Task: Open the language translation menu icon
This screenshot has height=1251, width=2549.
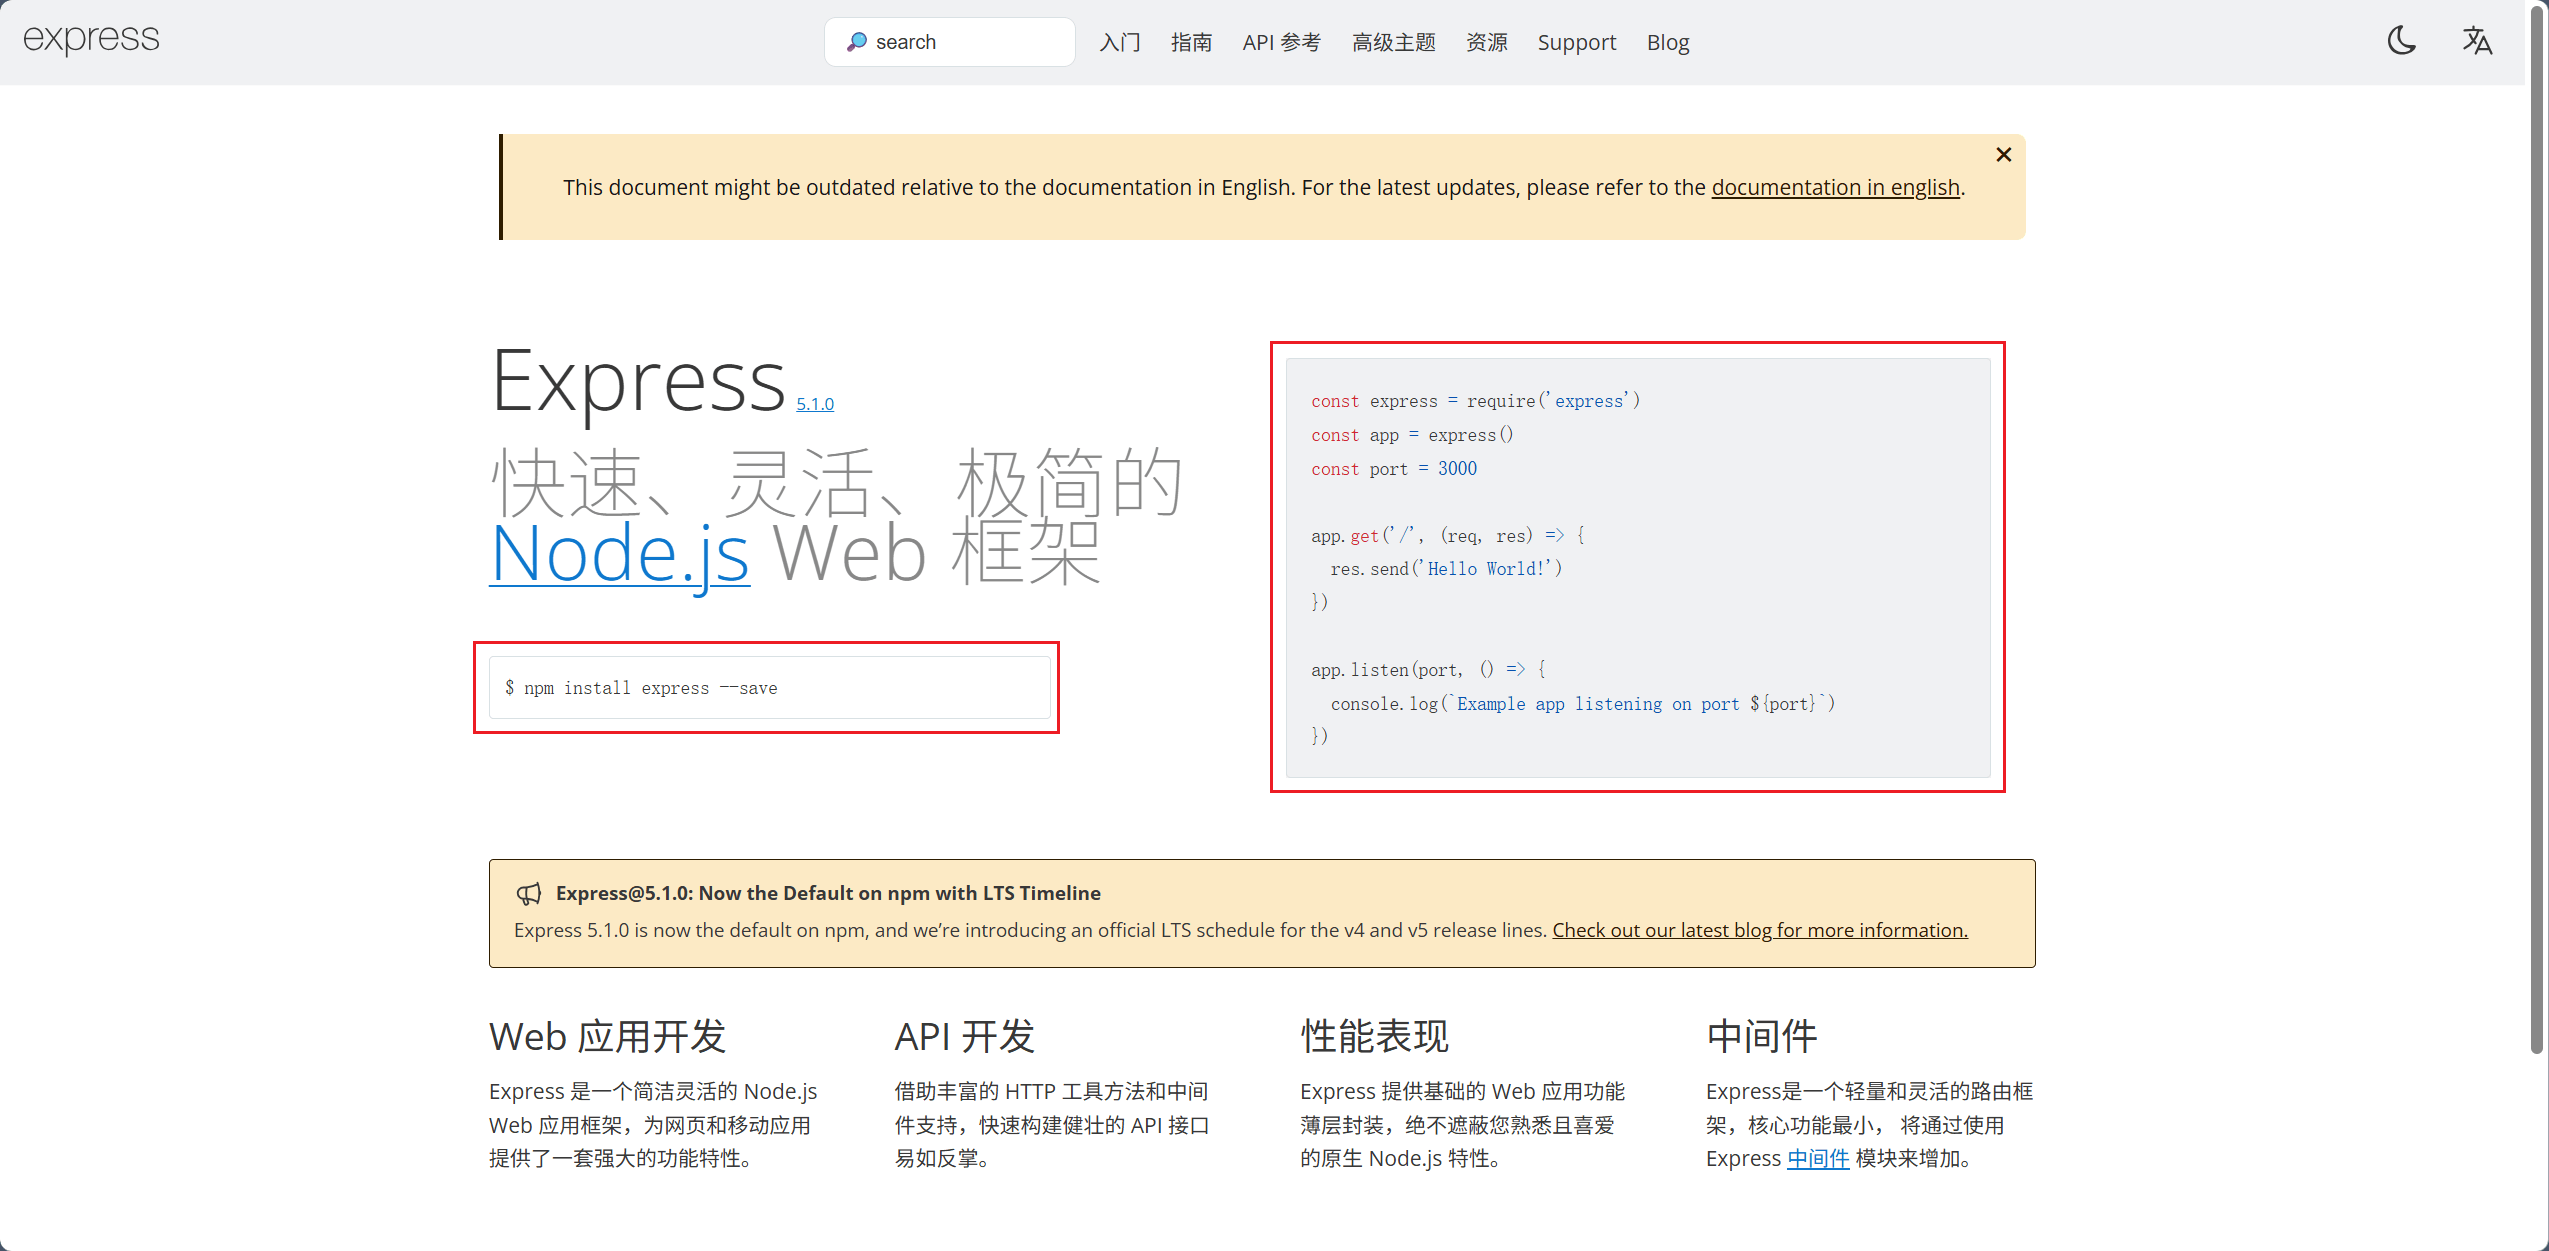Action: 2476,41
